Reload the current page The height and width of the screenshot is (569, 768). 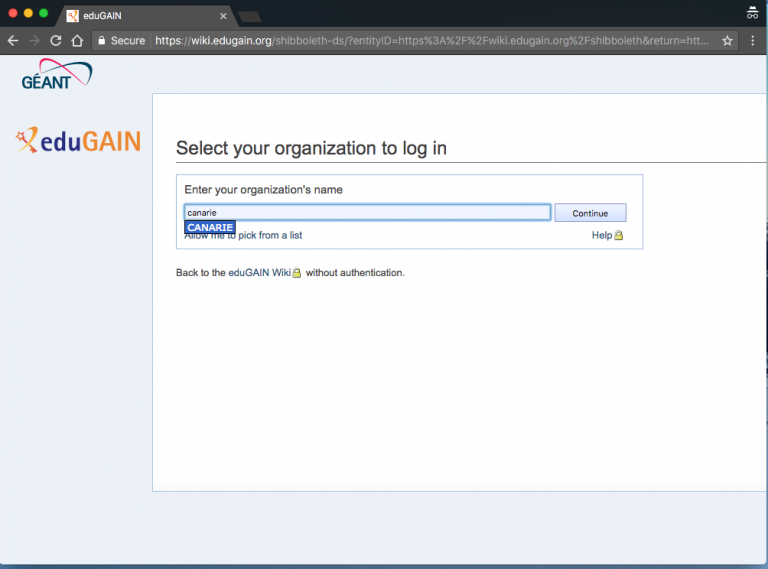pyautogui.click(x=56, y=41)
